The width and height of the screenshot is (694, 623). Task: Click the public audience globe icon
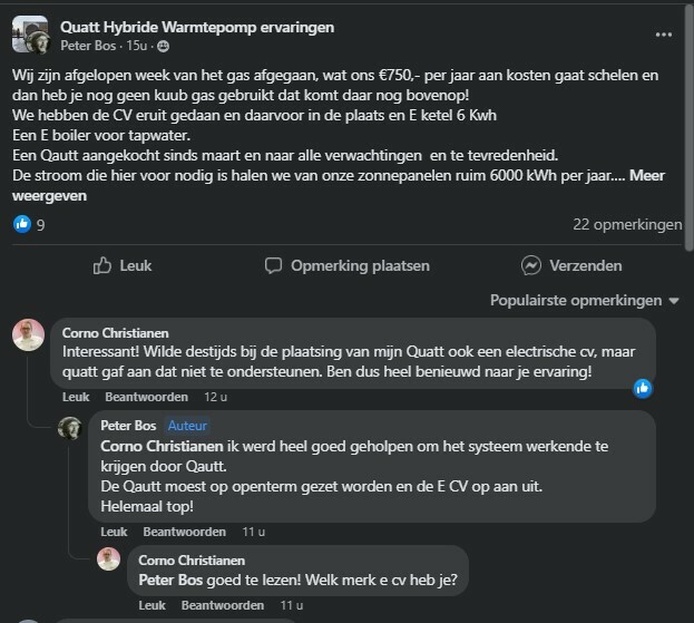click(x=164, y=46)
